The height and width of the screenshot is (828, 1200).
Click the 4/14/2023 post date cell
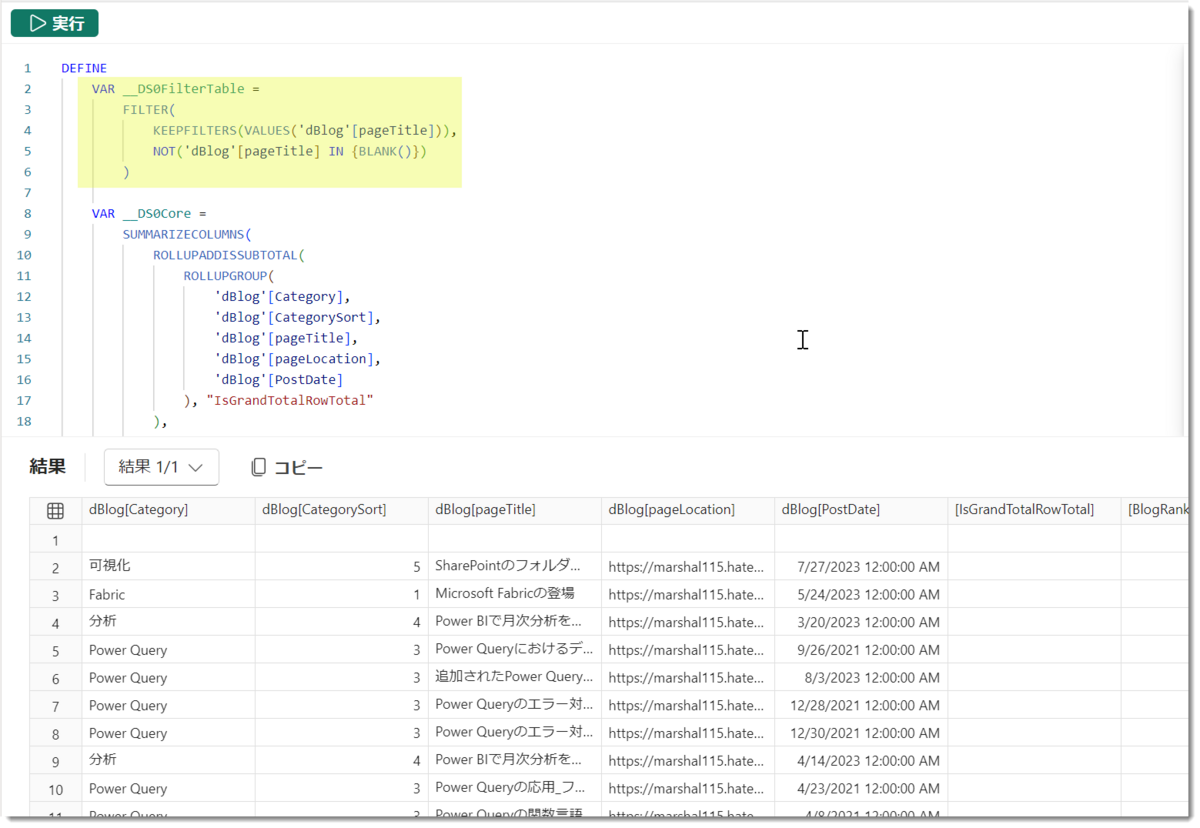pos(861,761)
